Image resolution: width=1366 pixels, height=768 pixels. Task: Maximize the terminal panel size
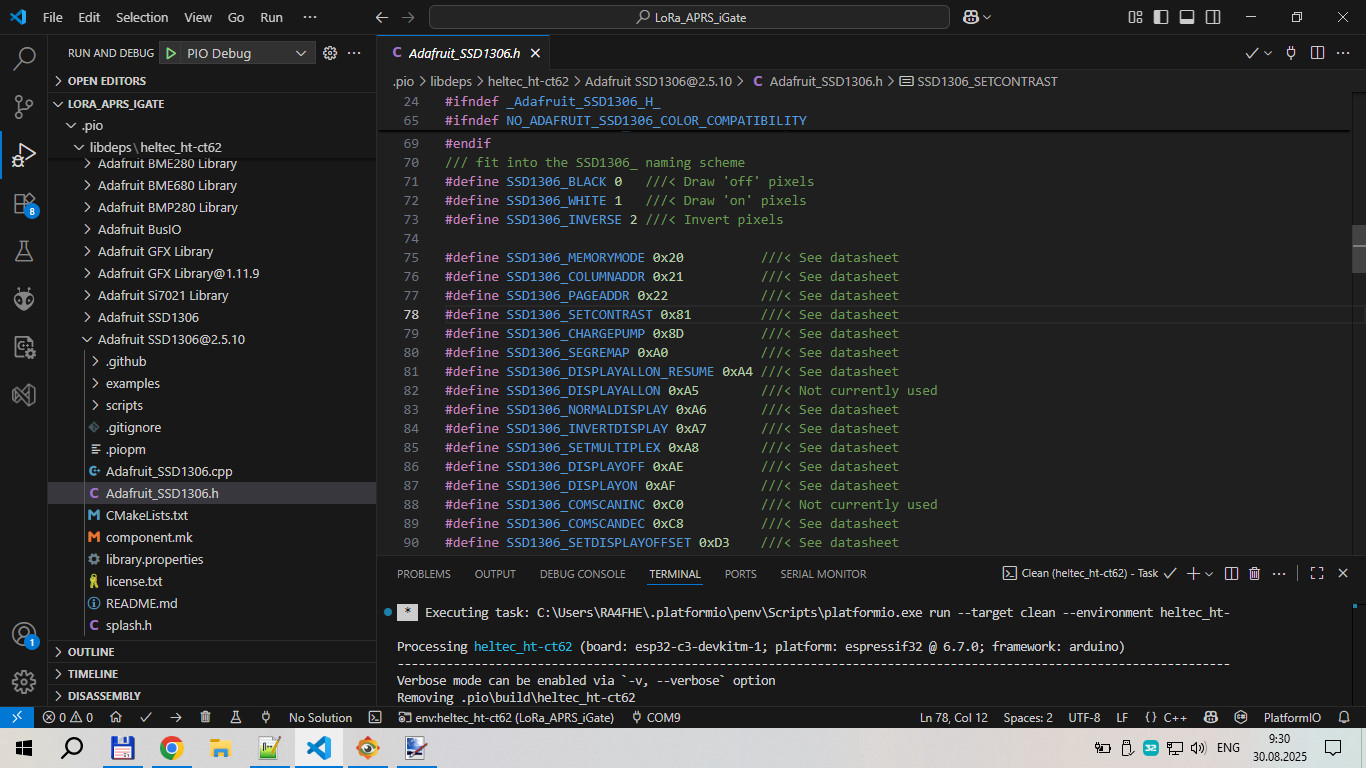(1317, 574)
